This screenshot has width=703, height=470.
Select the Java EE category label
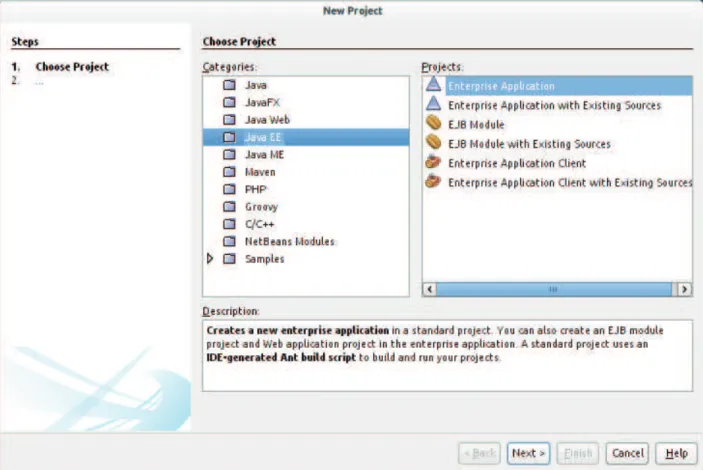tap(263, 137)
